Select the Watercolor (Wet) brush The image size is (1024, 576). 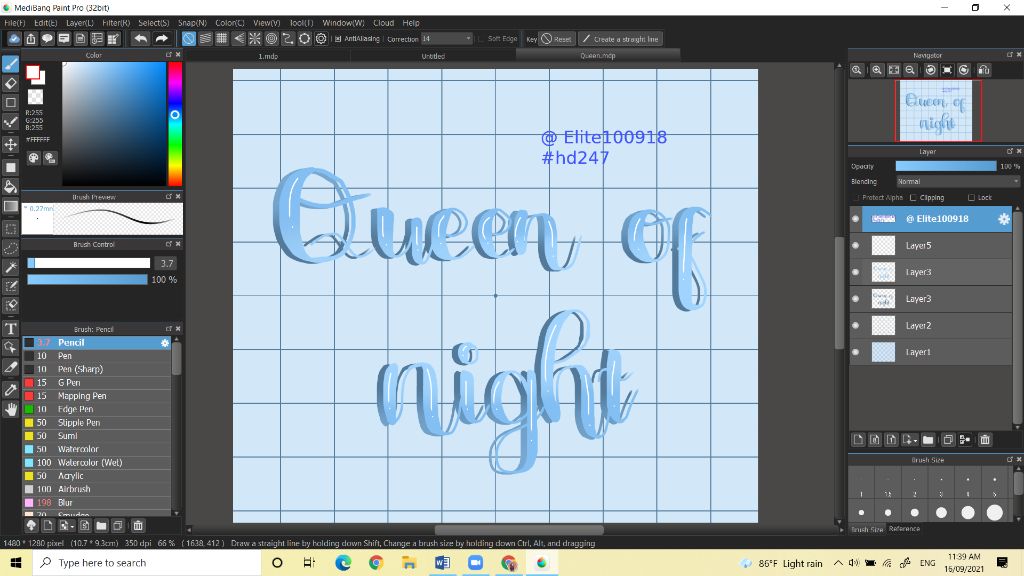point(97,462)
